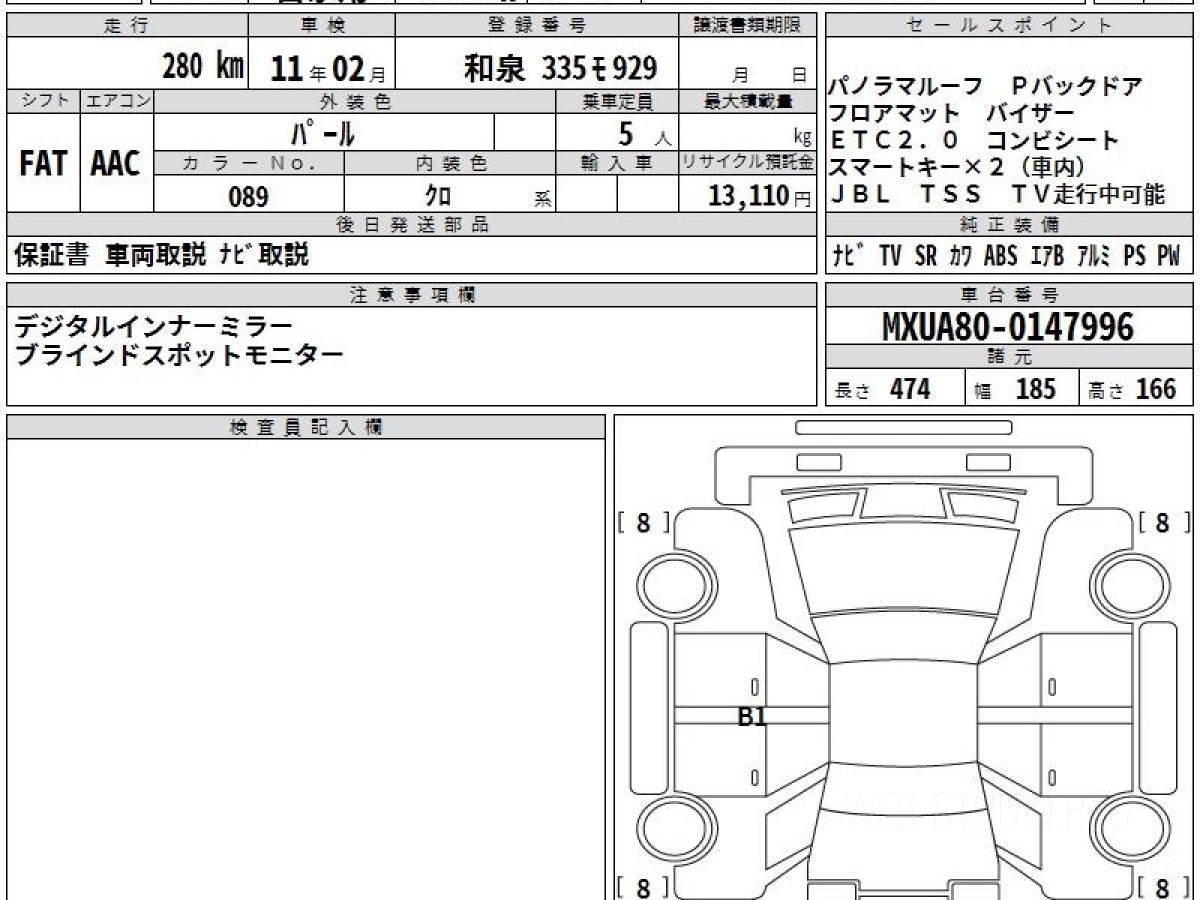The width and height of the screenshot is (1200, 900).
Task: Select inspection expiry 11年02月
Action: pos(328,68)
